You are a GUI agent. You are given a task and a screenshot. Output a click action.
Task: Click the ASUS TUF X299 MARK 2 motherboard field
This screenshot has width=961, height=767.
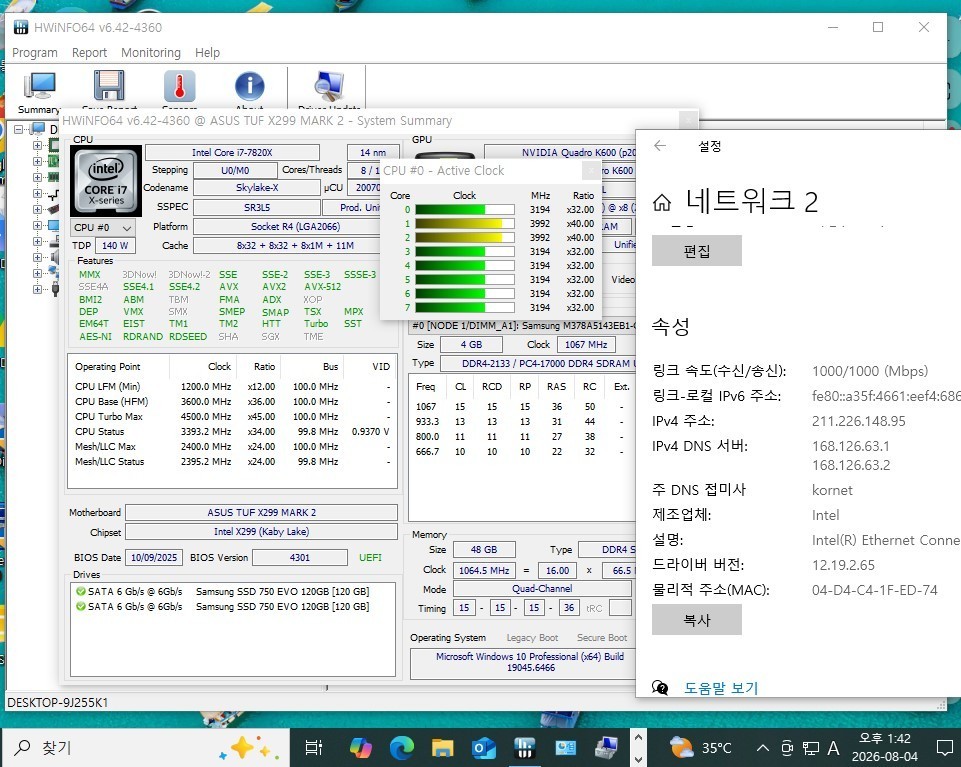262,513
